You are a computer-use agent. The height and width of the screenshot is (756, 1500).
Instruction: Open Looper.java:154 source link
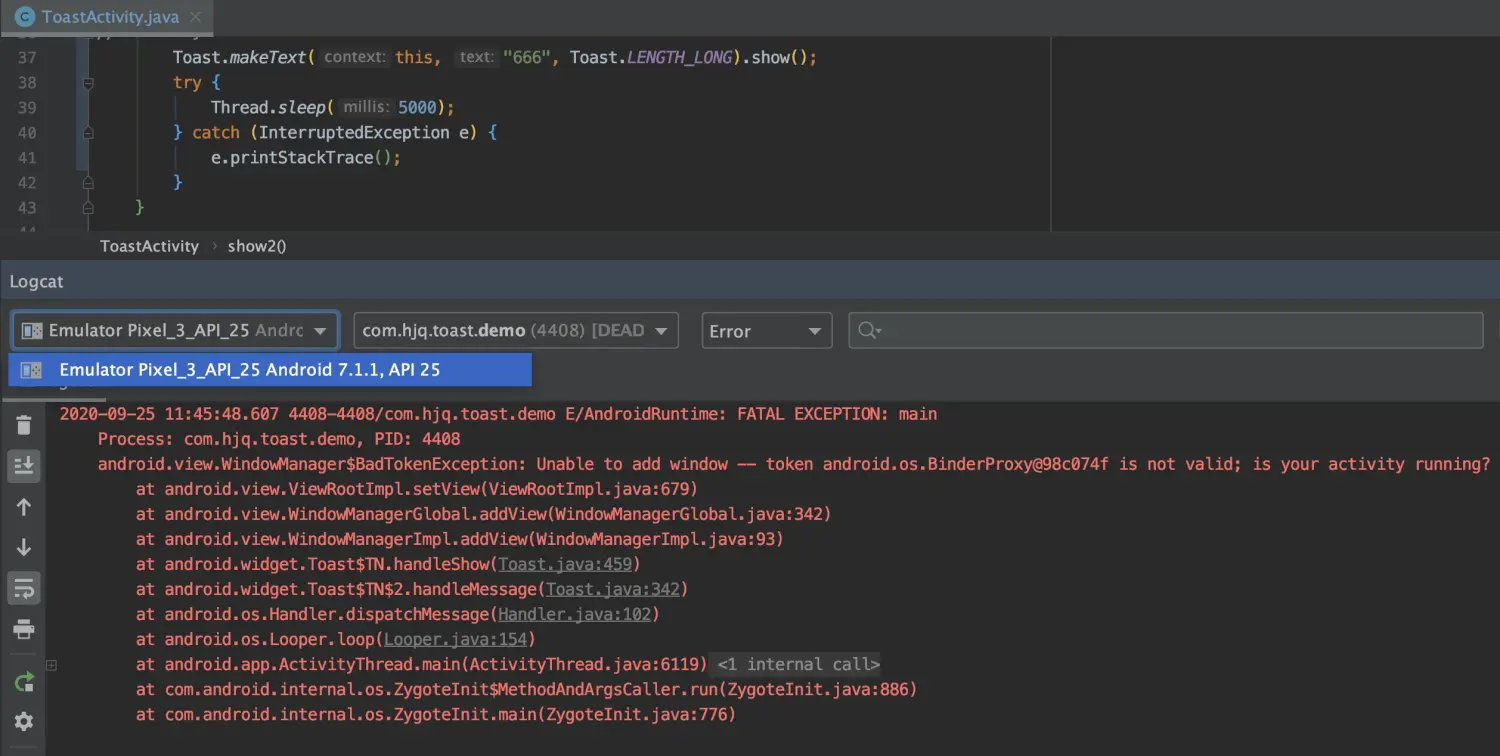click(x=455, y=640)
